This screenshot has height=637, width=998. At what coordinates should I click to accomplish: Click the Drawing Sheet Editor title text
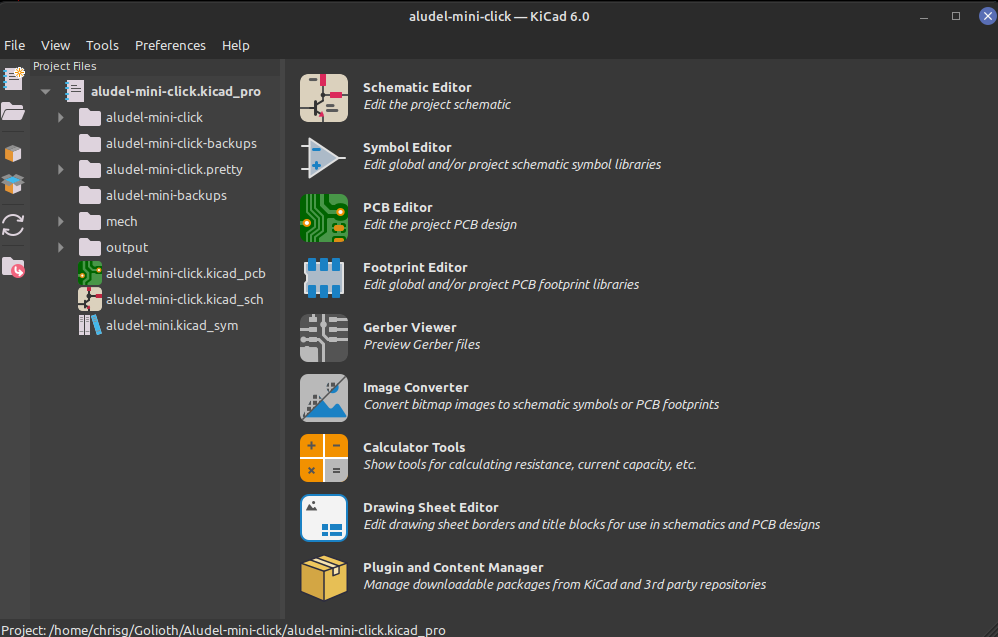(430, 507)
